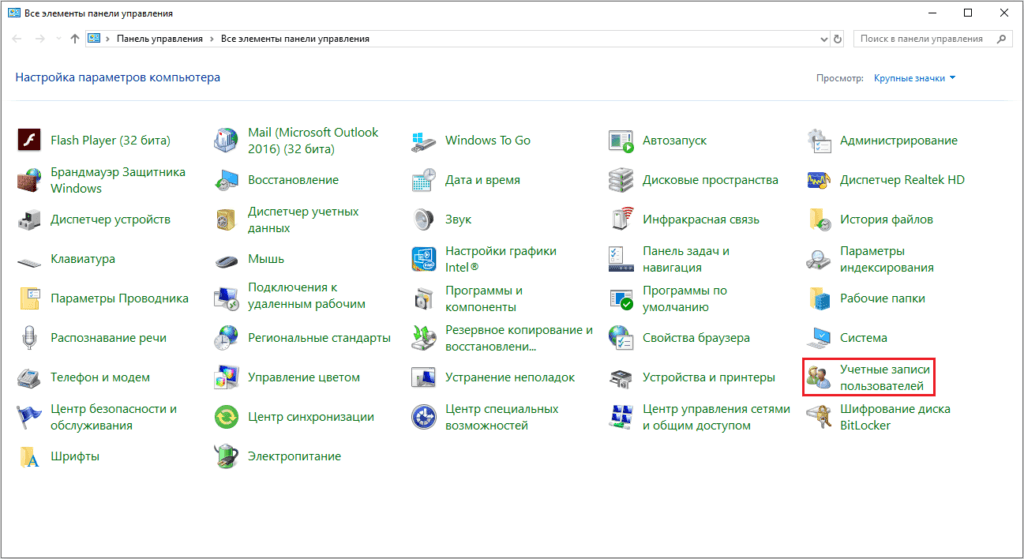1024x559 pixels.
Task: Click the Распознавание речи microphone icon
Action: (x=29, y=338)
